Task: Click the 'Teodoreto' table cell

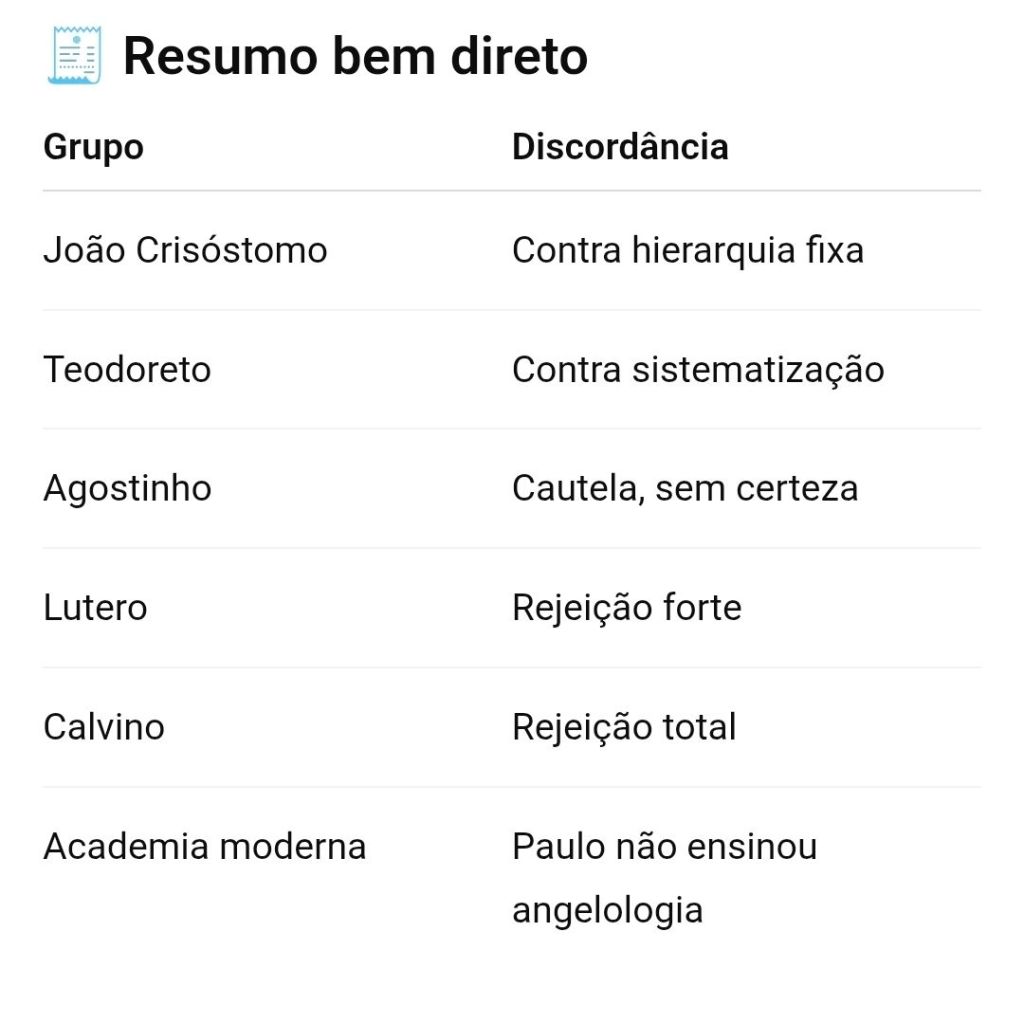Action: [127, 370]
